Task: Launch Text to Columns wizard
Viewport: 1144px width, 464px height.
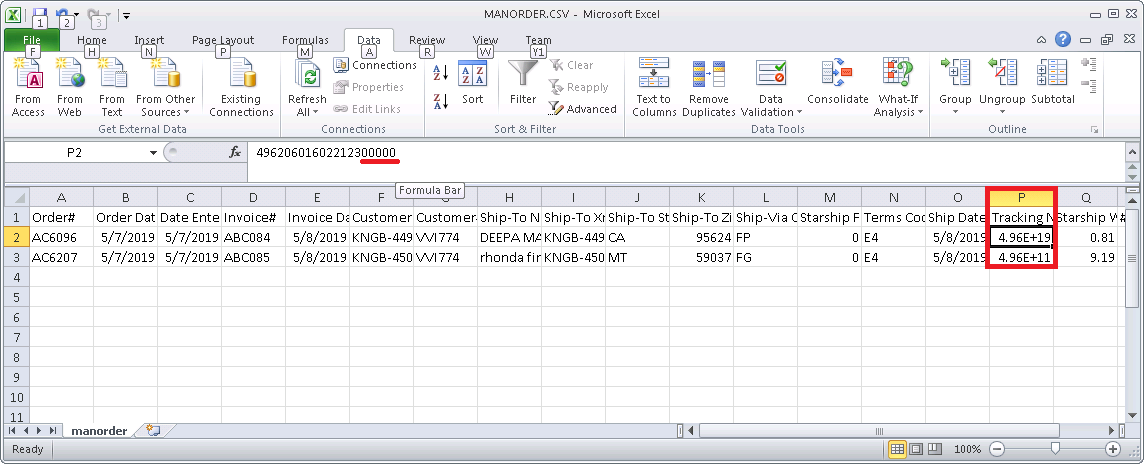Action: pyautogui.click(x=653, y=88)
